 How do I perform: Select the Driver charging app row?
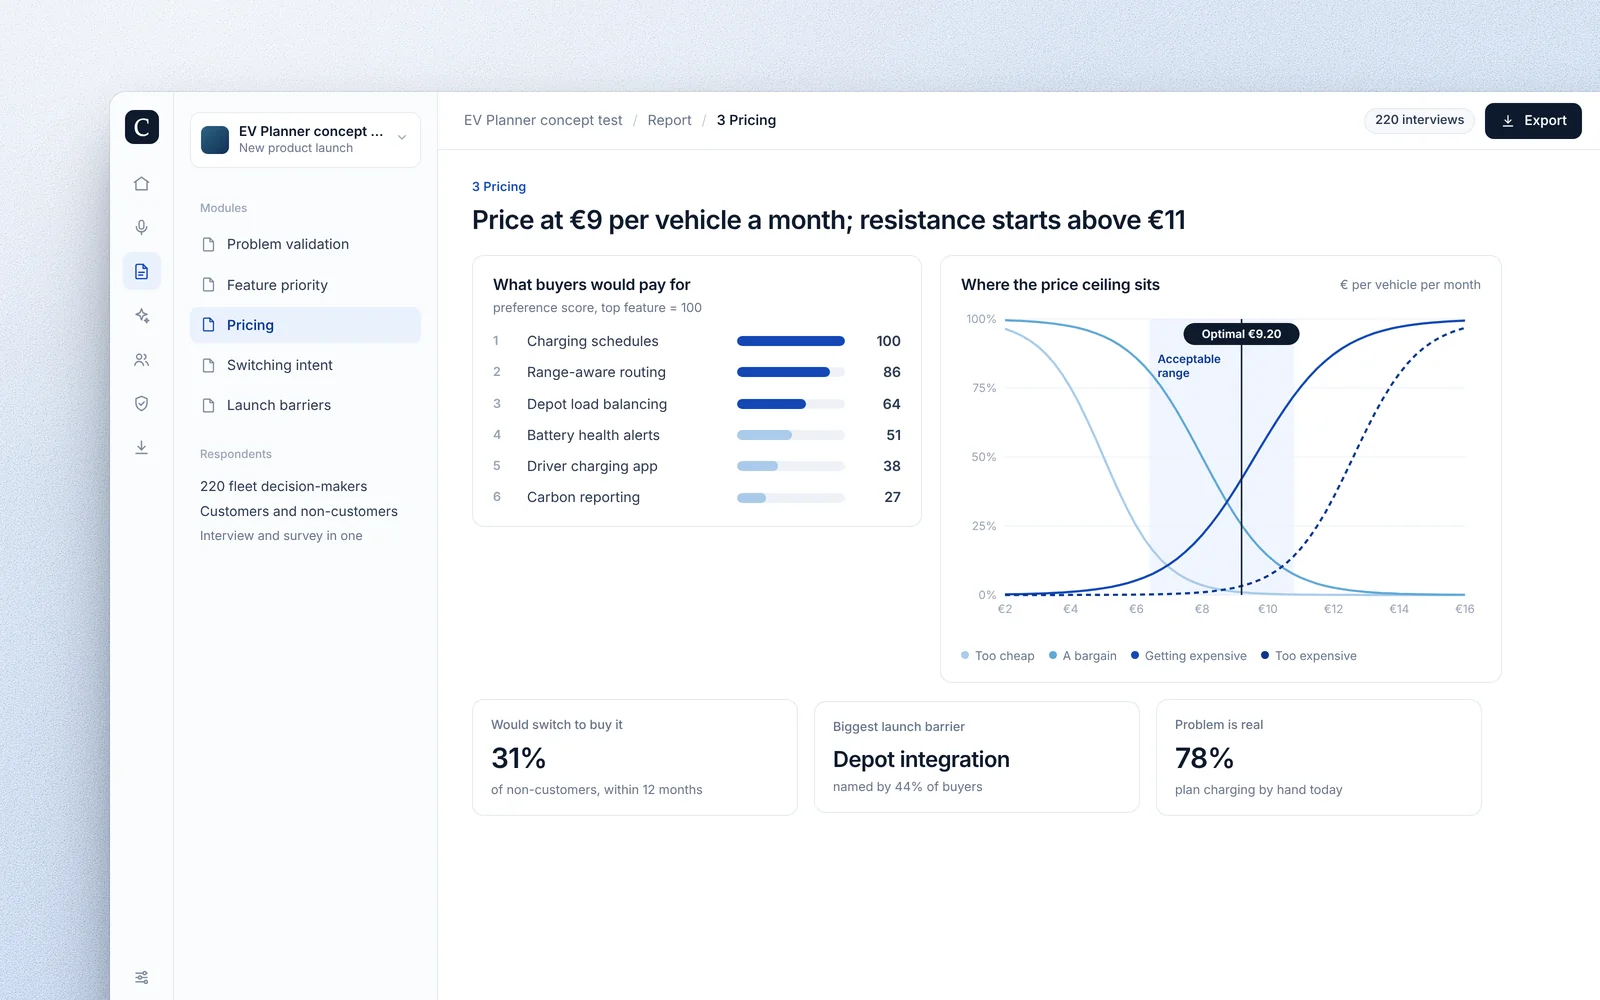point(697,466)
